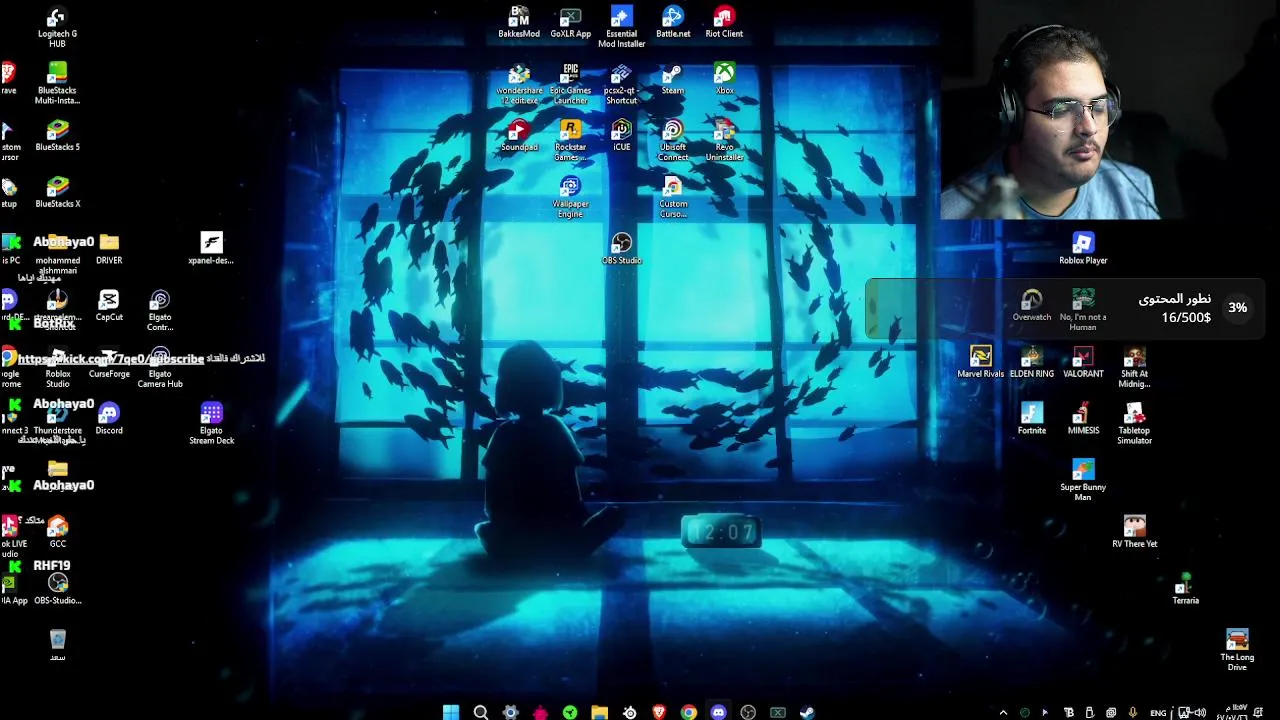Viewport: 1280px width, 720px height.
Task: Open the Battle.net desktop icon
Action: pos(673,22)
